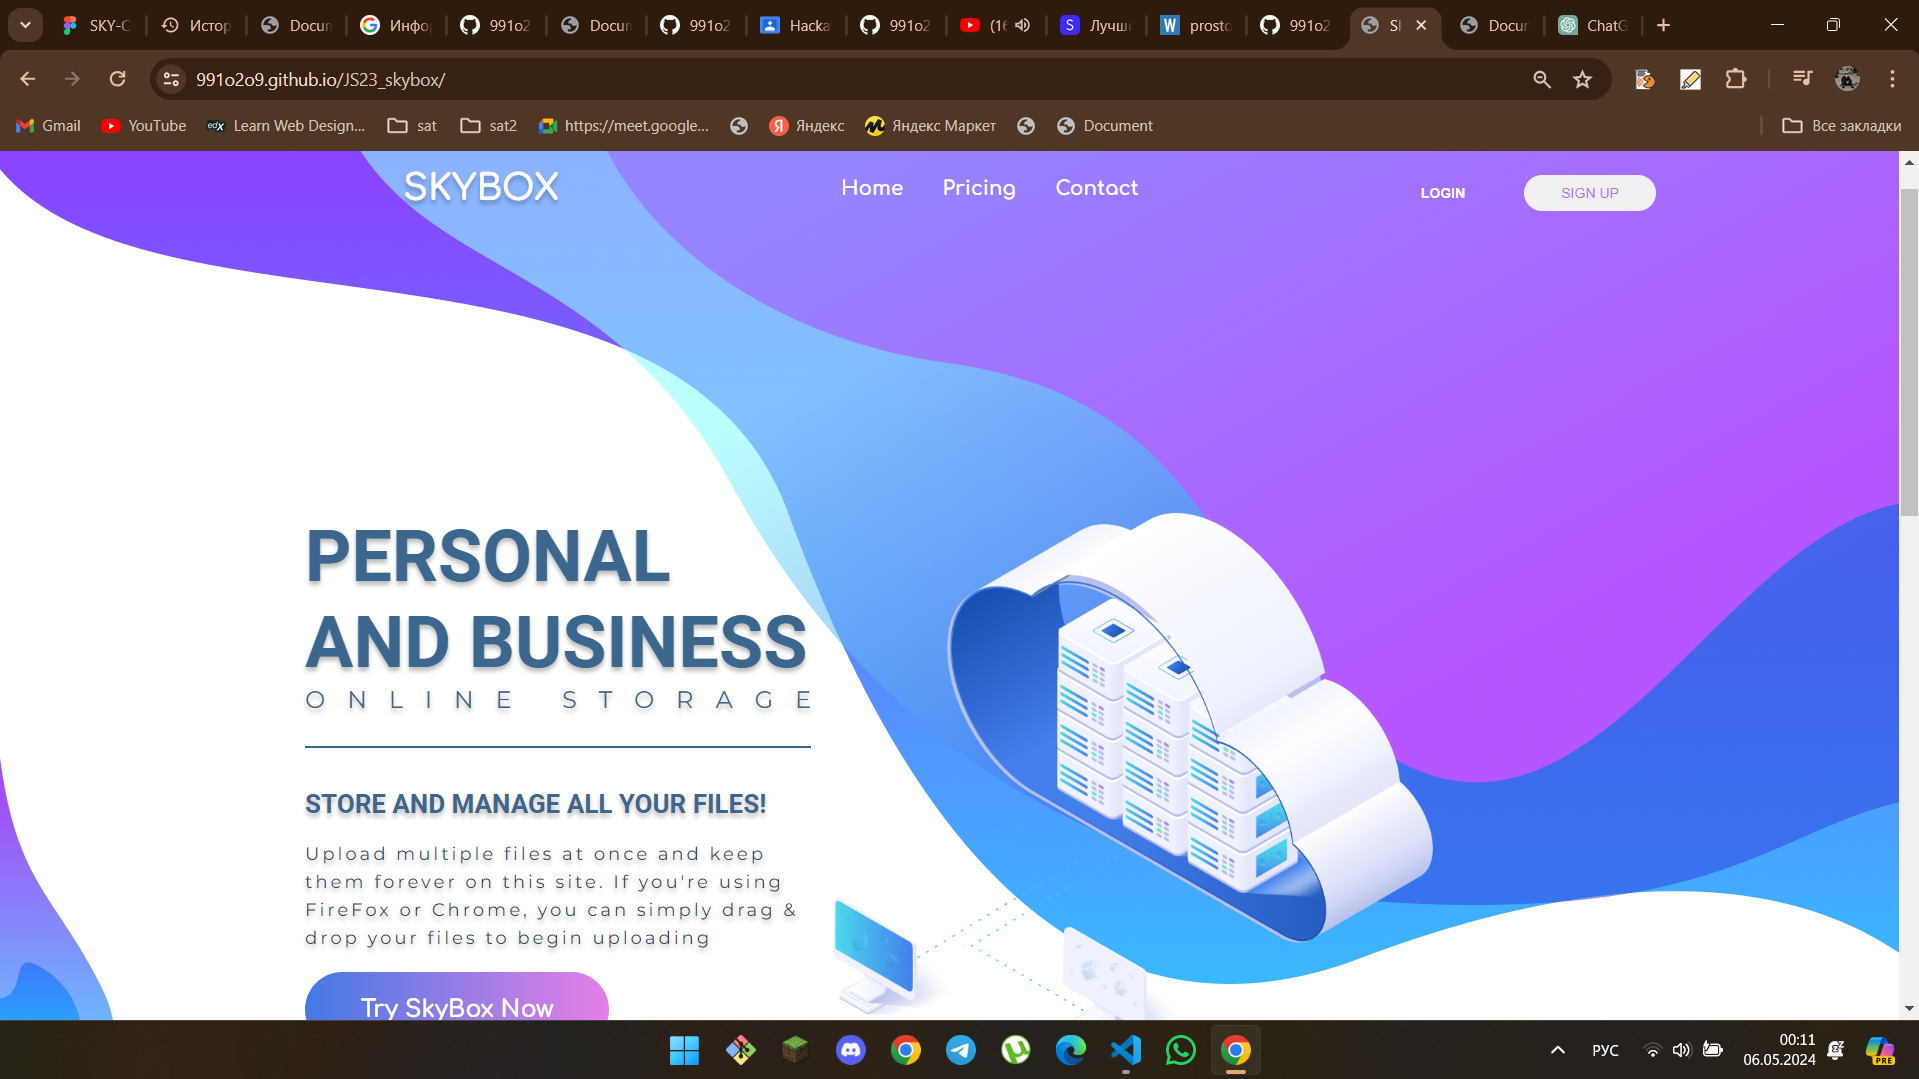Open the РУС language switcher

click(1605, 1050)
